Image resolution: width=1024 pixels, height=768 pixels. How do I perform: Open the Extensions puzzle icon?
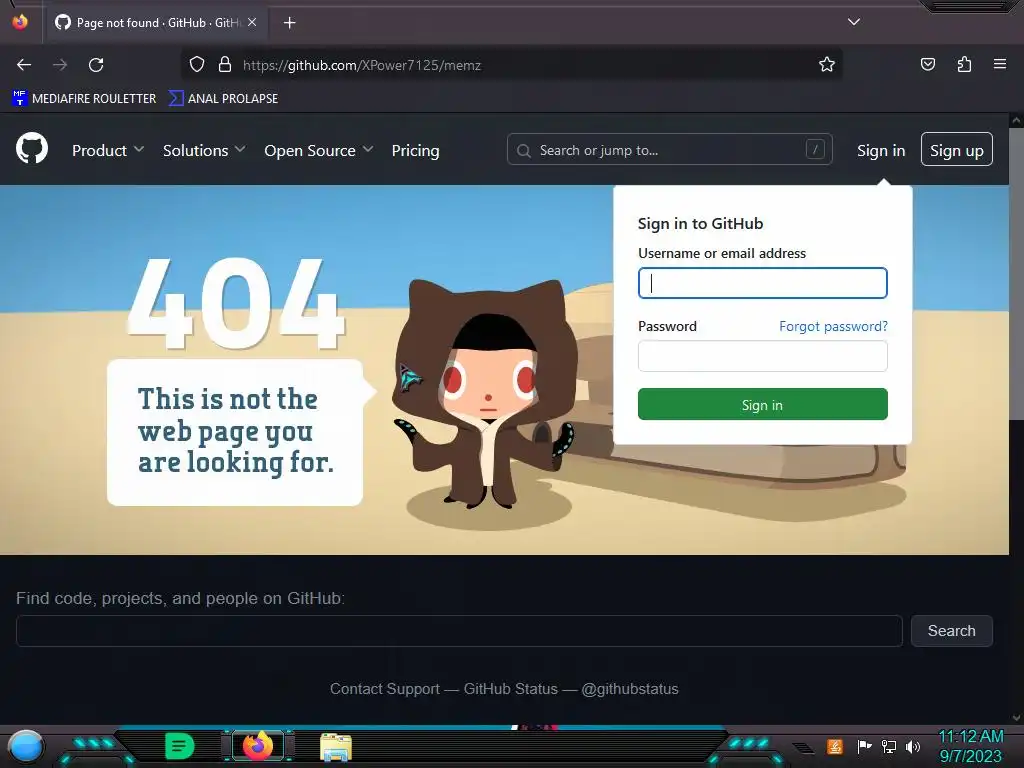[964, 65]
